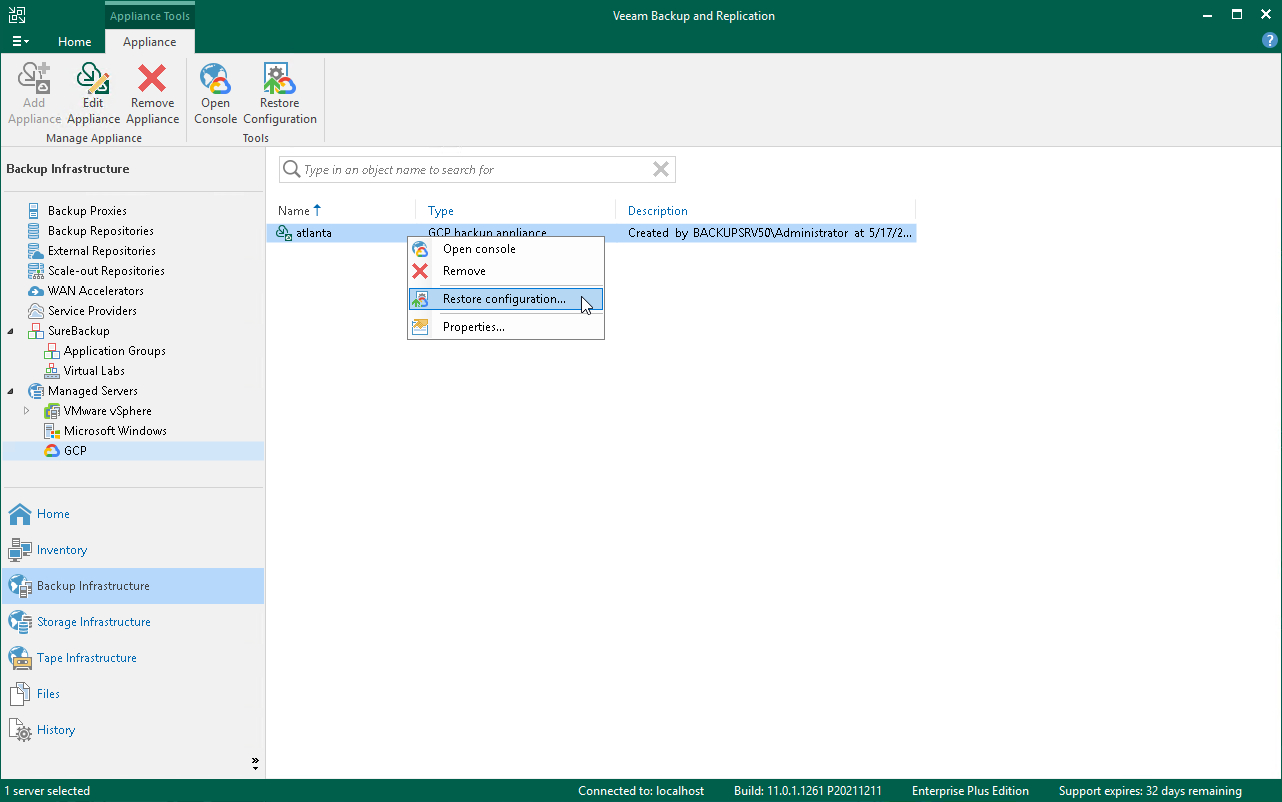
Task: Click the atlanta appliance row icon
Action: (x=284, y=233)
